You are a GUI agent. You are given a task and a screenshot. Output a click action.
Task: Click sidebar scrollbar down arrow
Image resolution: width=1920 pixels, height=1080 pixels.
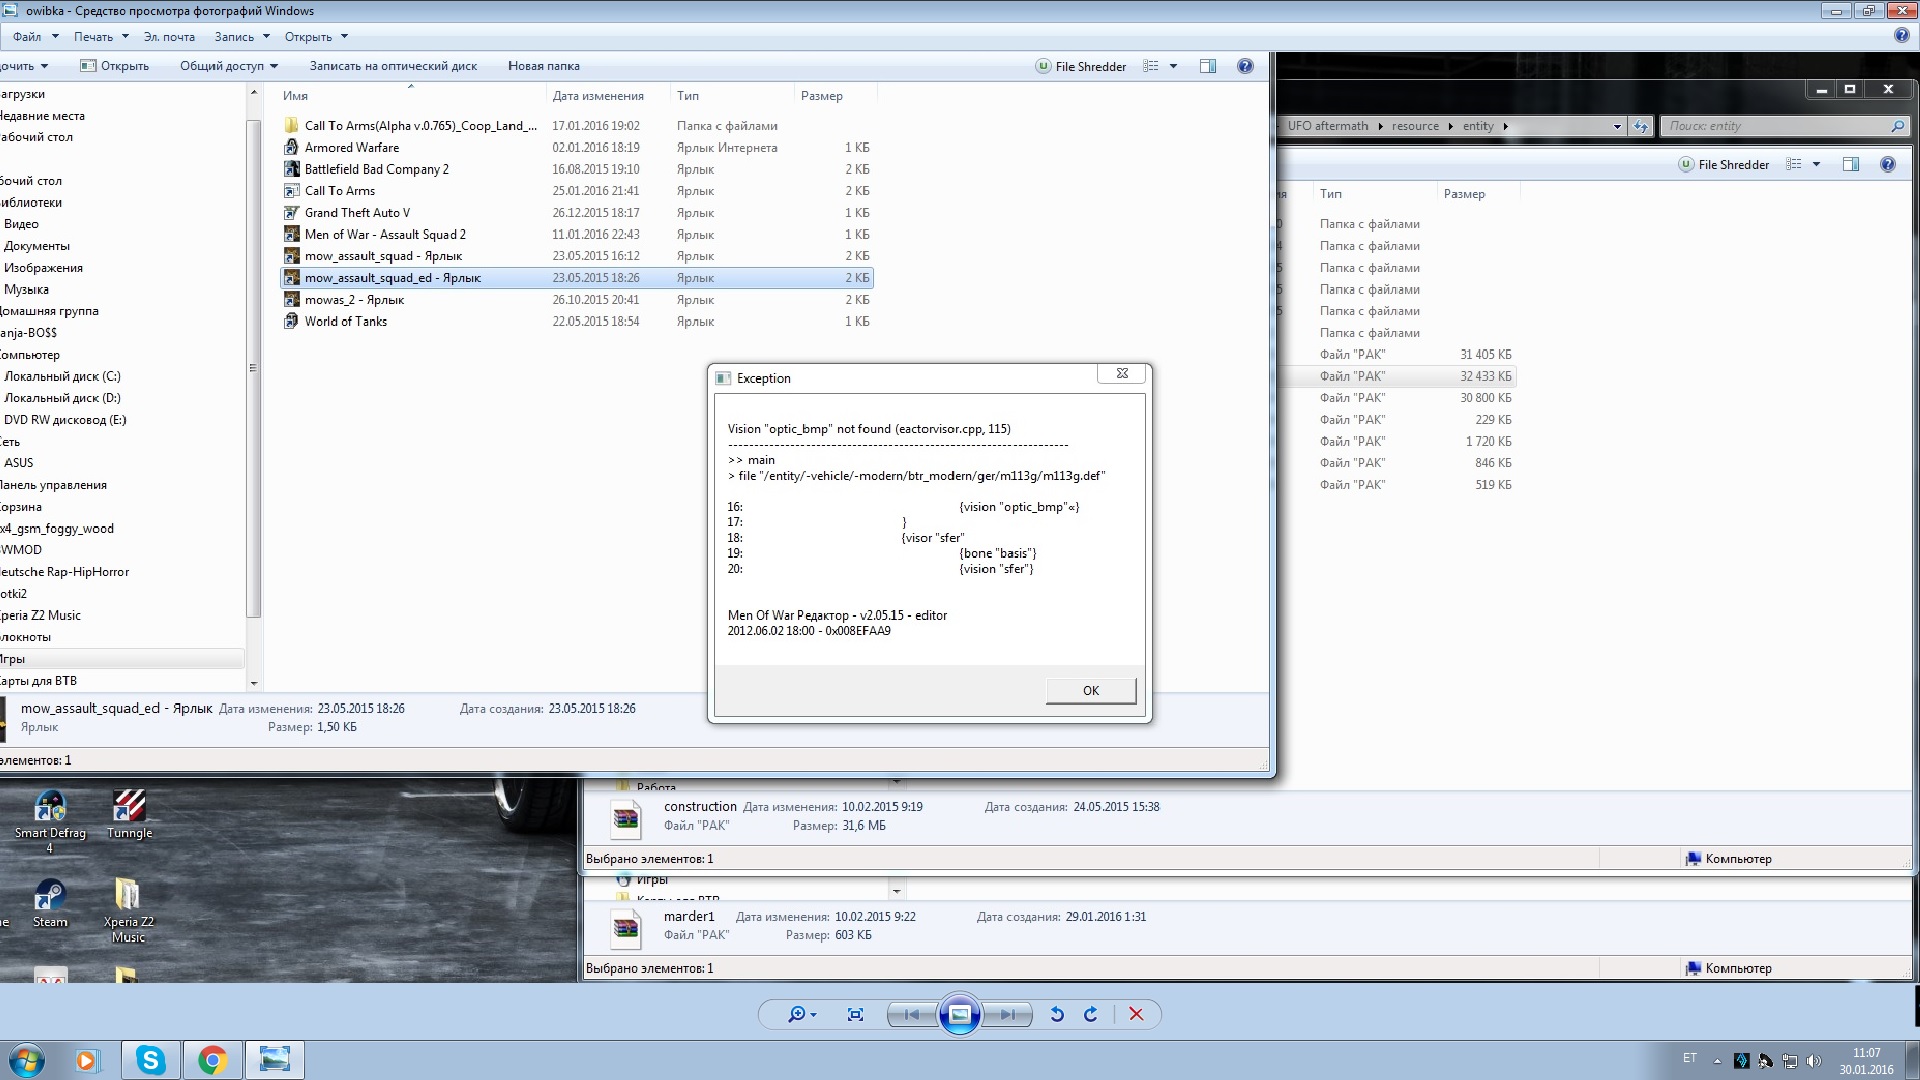(253, 683)
